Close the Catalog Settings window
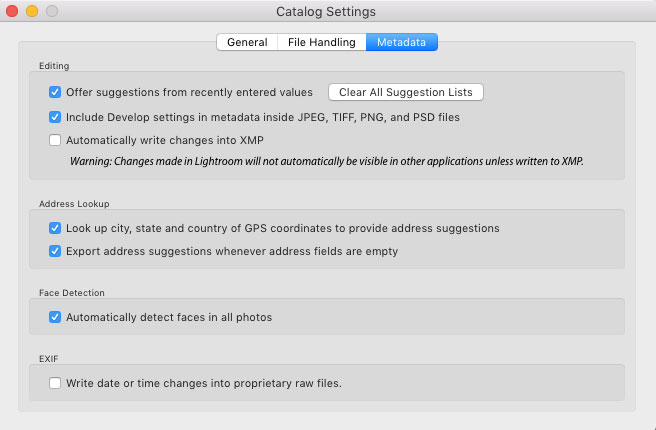 [x=12, y=11]
